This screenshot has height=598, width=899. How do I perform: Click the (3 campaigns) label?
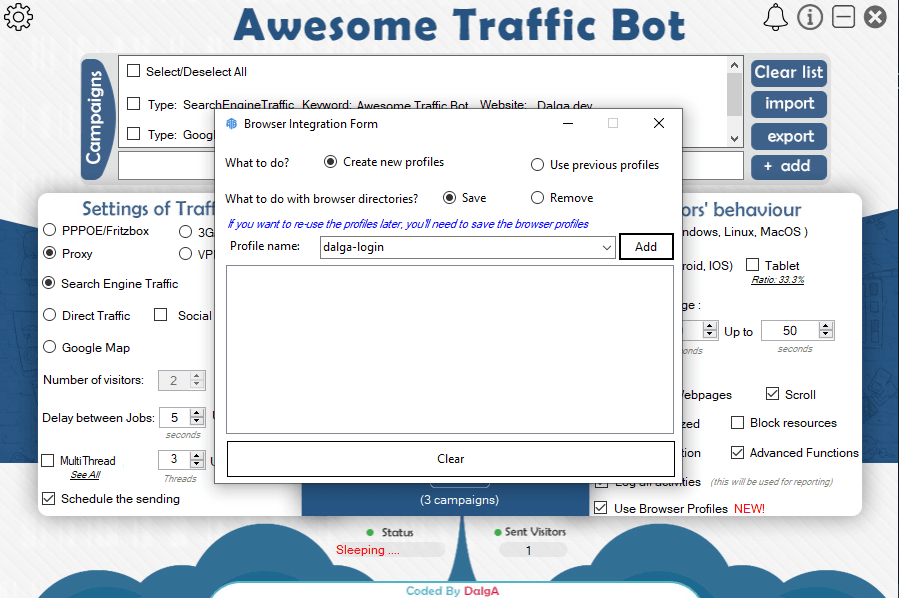pyautogui.click(x=459, y=500)
